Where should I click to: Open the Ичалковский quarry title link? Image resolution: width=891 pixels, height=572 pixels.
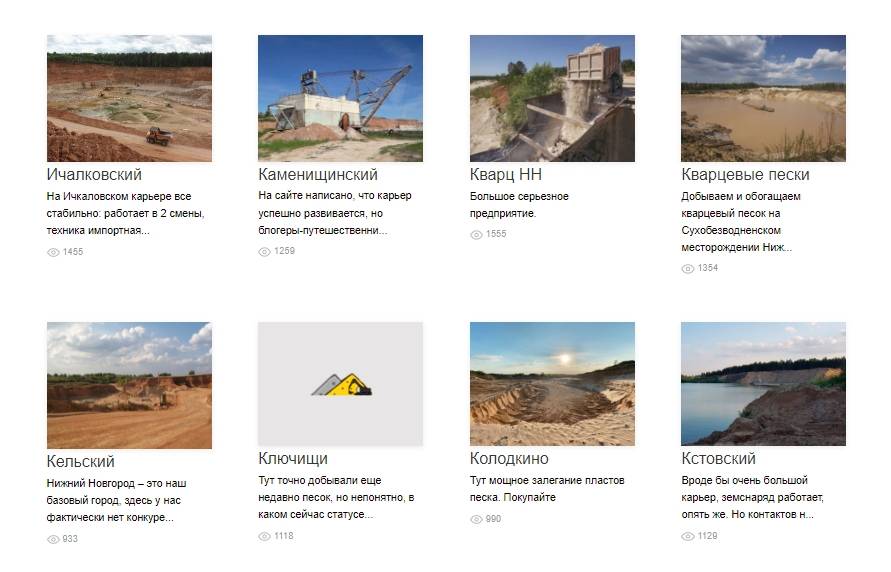94,174
